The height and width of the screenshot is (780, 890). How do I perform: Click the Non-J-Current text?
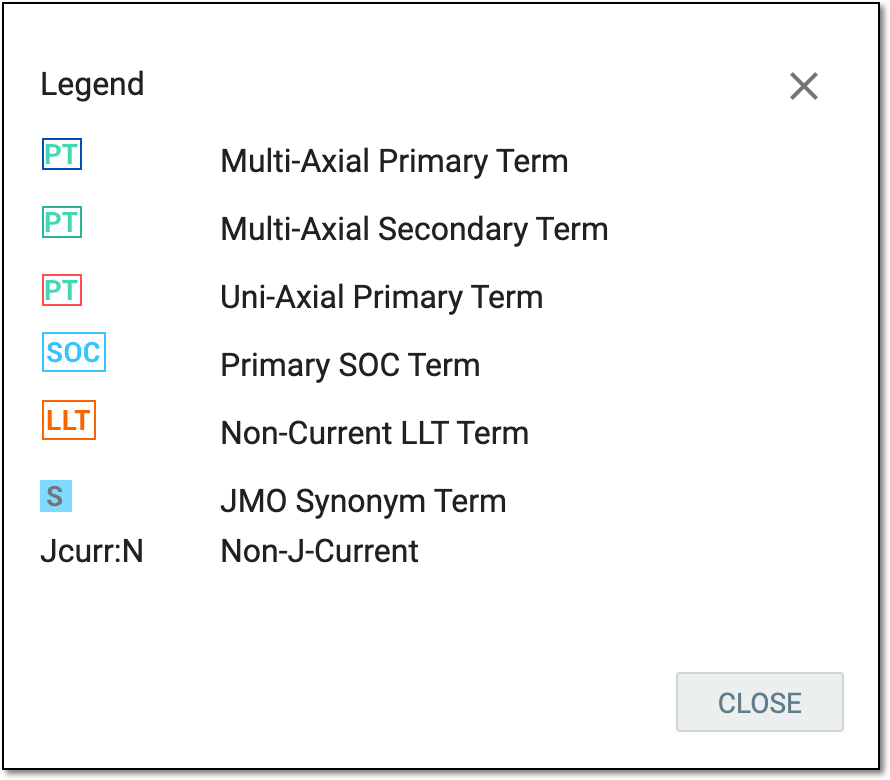320,551
